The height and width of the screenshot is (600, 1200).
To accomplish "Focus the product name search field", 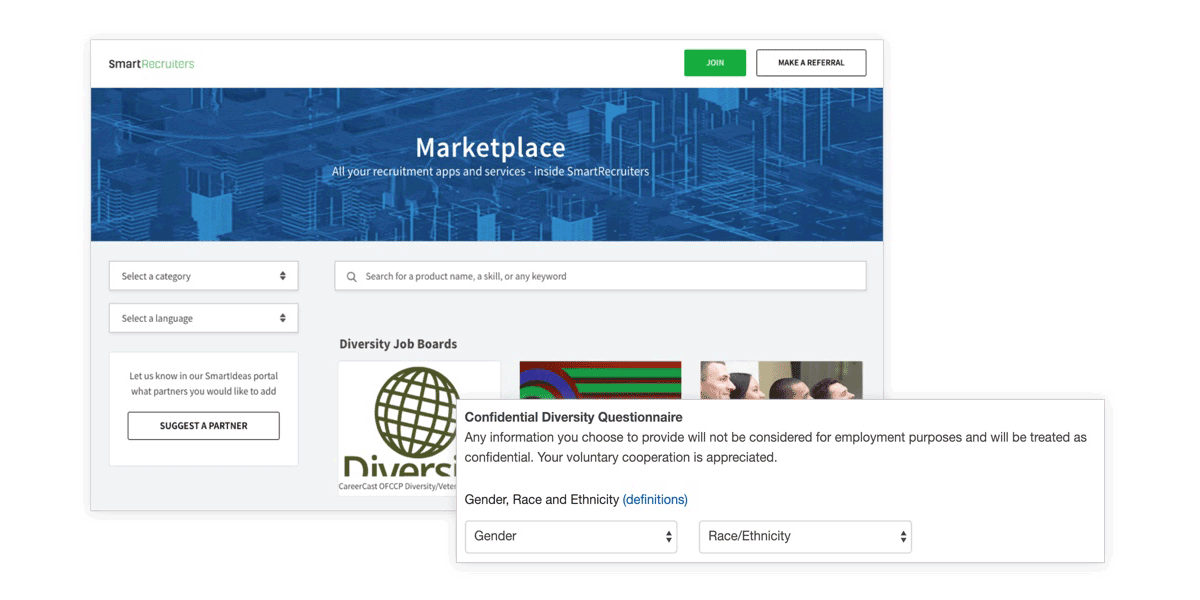I will 600,276.
